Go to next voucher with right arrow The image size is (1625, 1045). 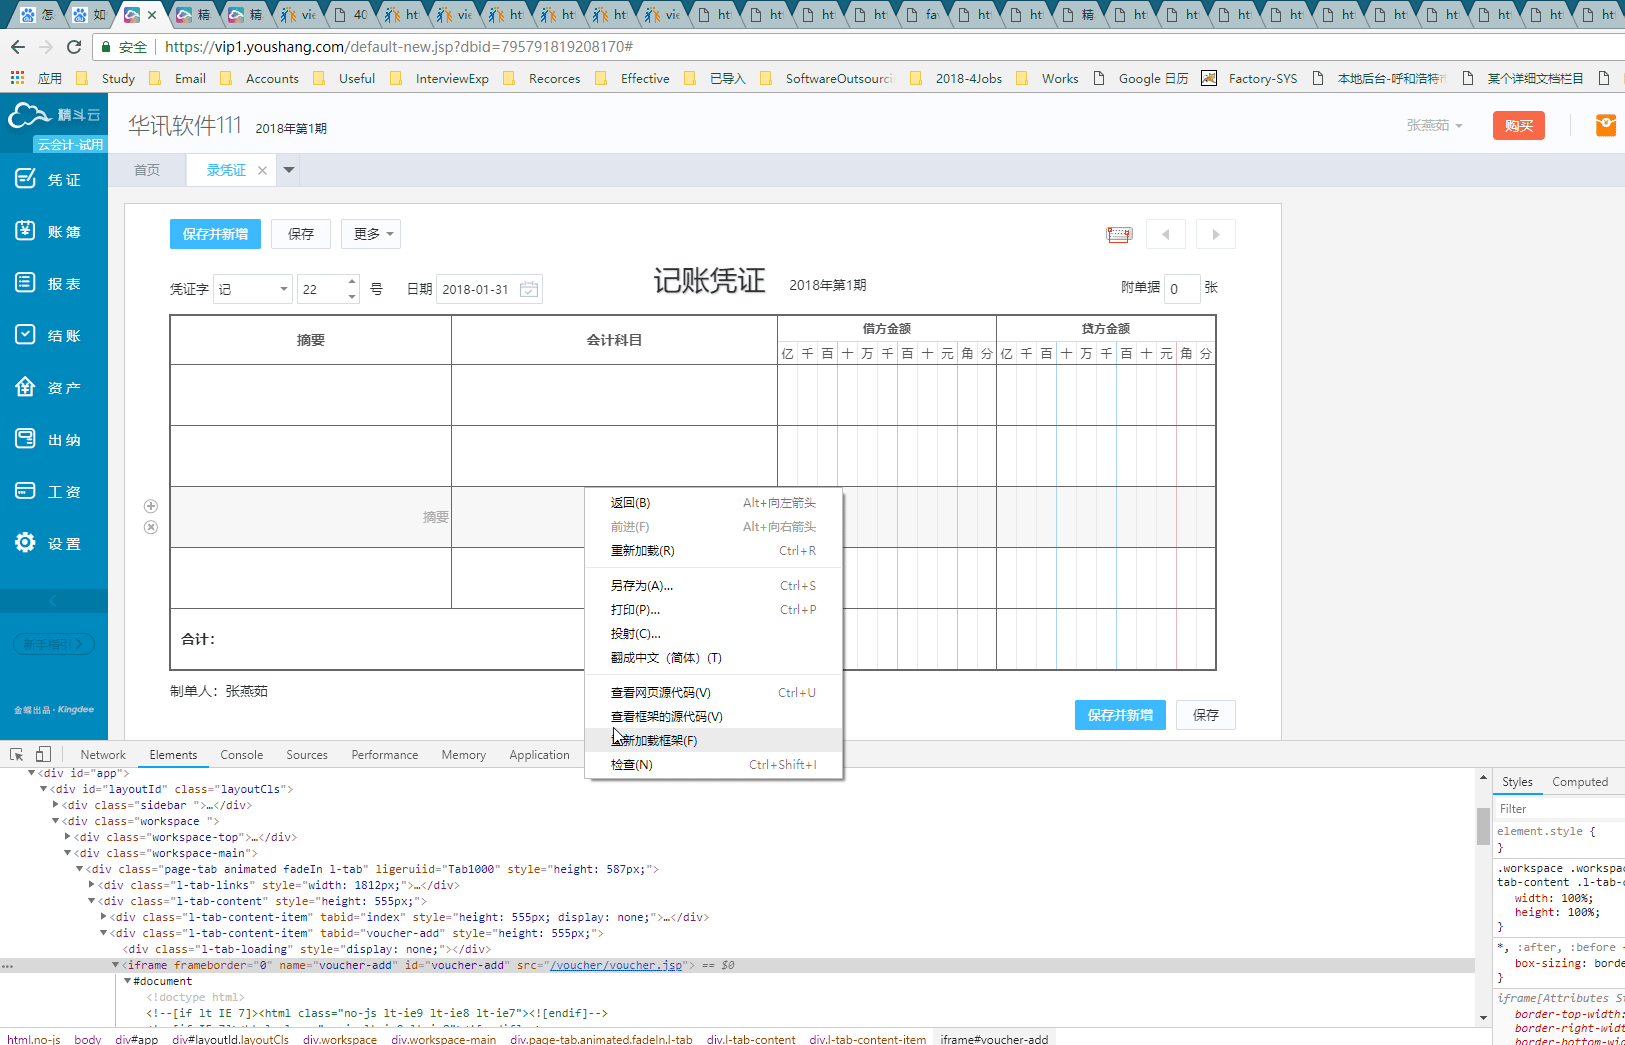[1216, 234]
